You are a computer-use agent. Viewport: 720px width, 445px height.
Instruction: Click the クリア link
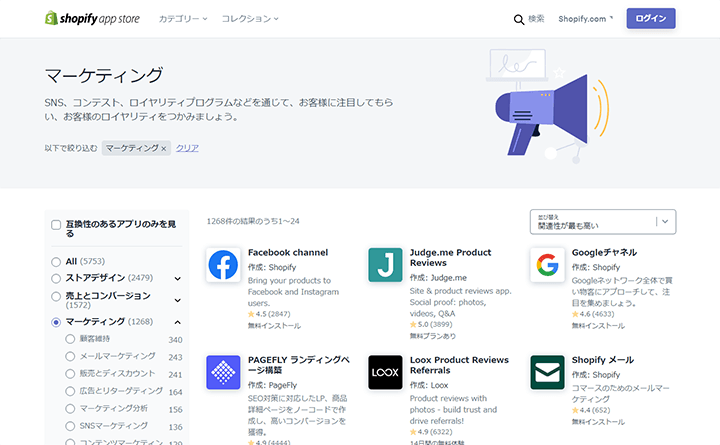tap(187, 148)
